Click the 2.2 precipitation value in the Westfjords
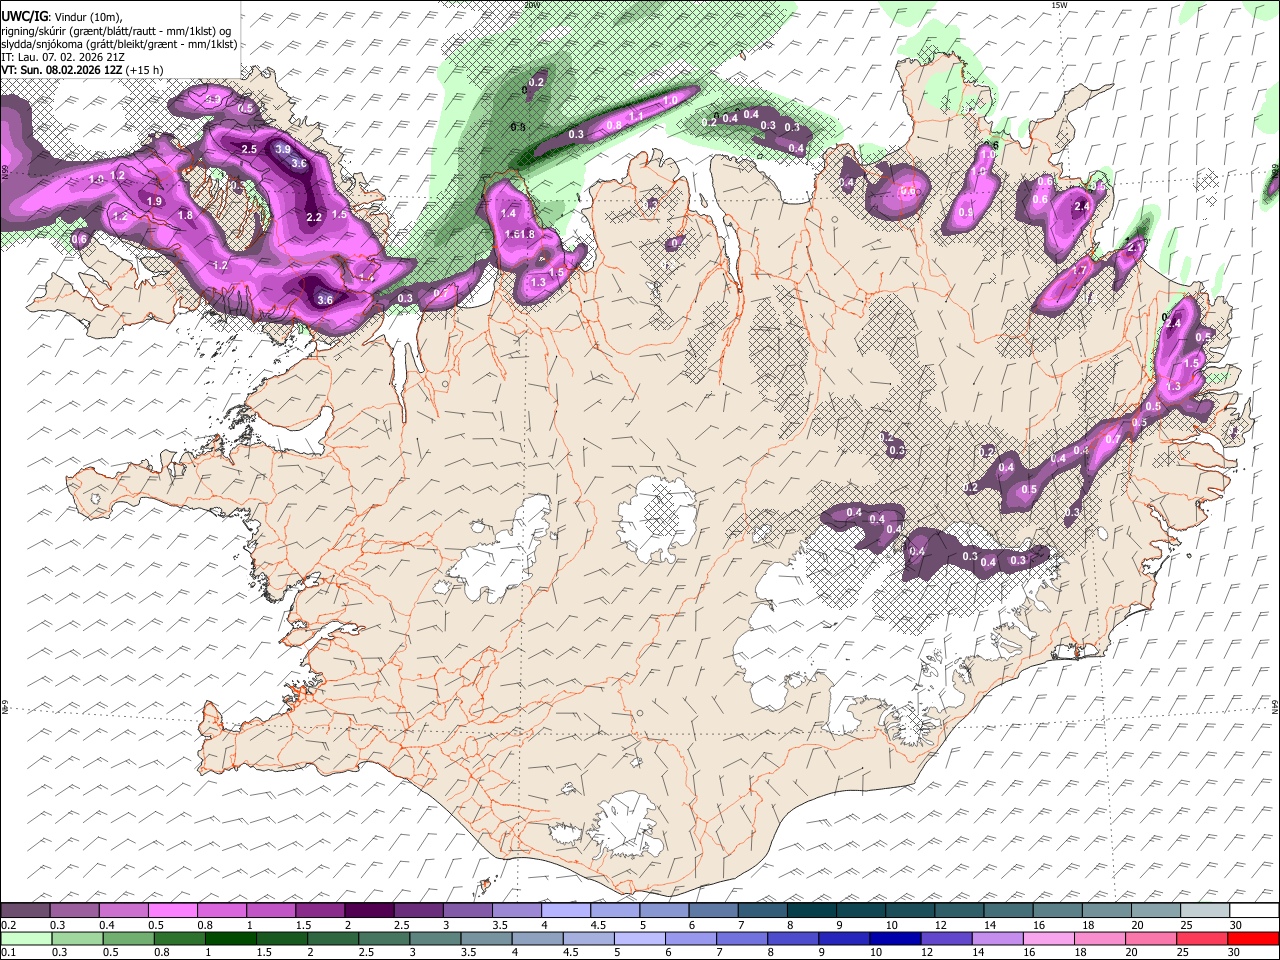The height and width of the screenshot is (960, 1280). tap(314, 217)
